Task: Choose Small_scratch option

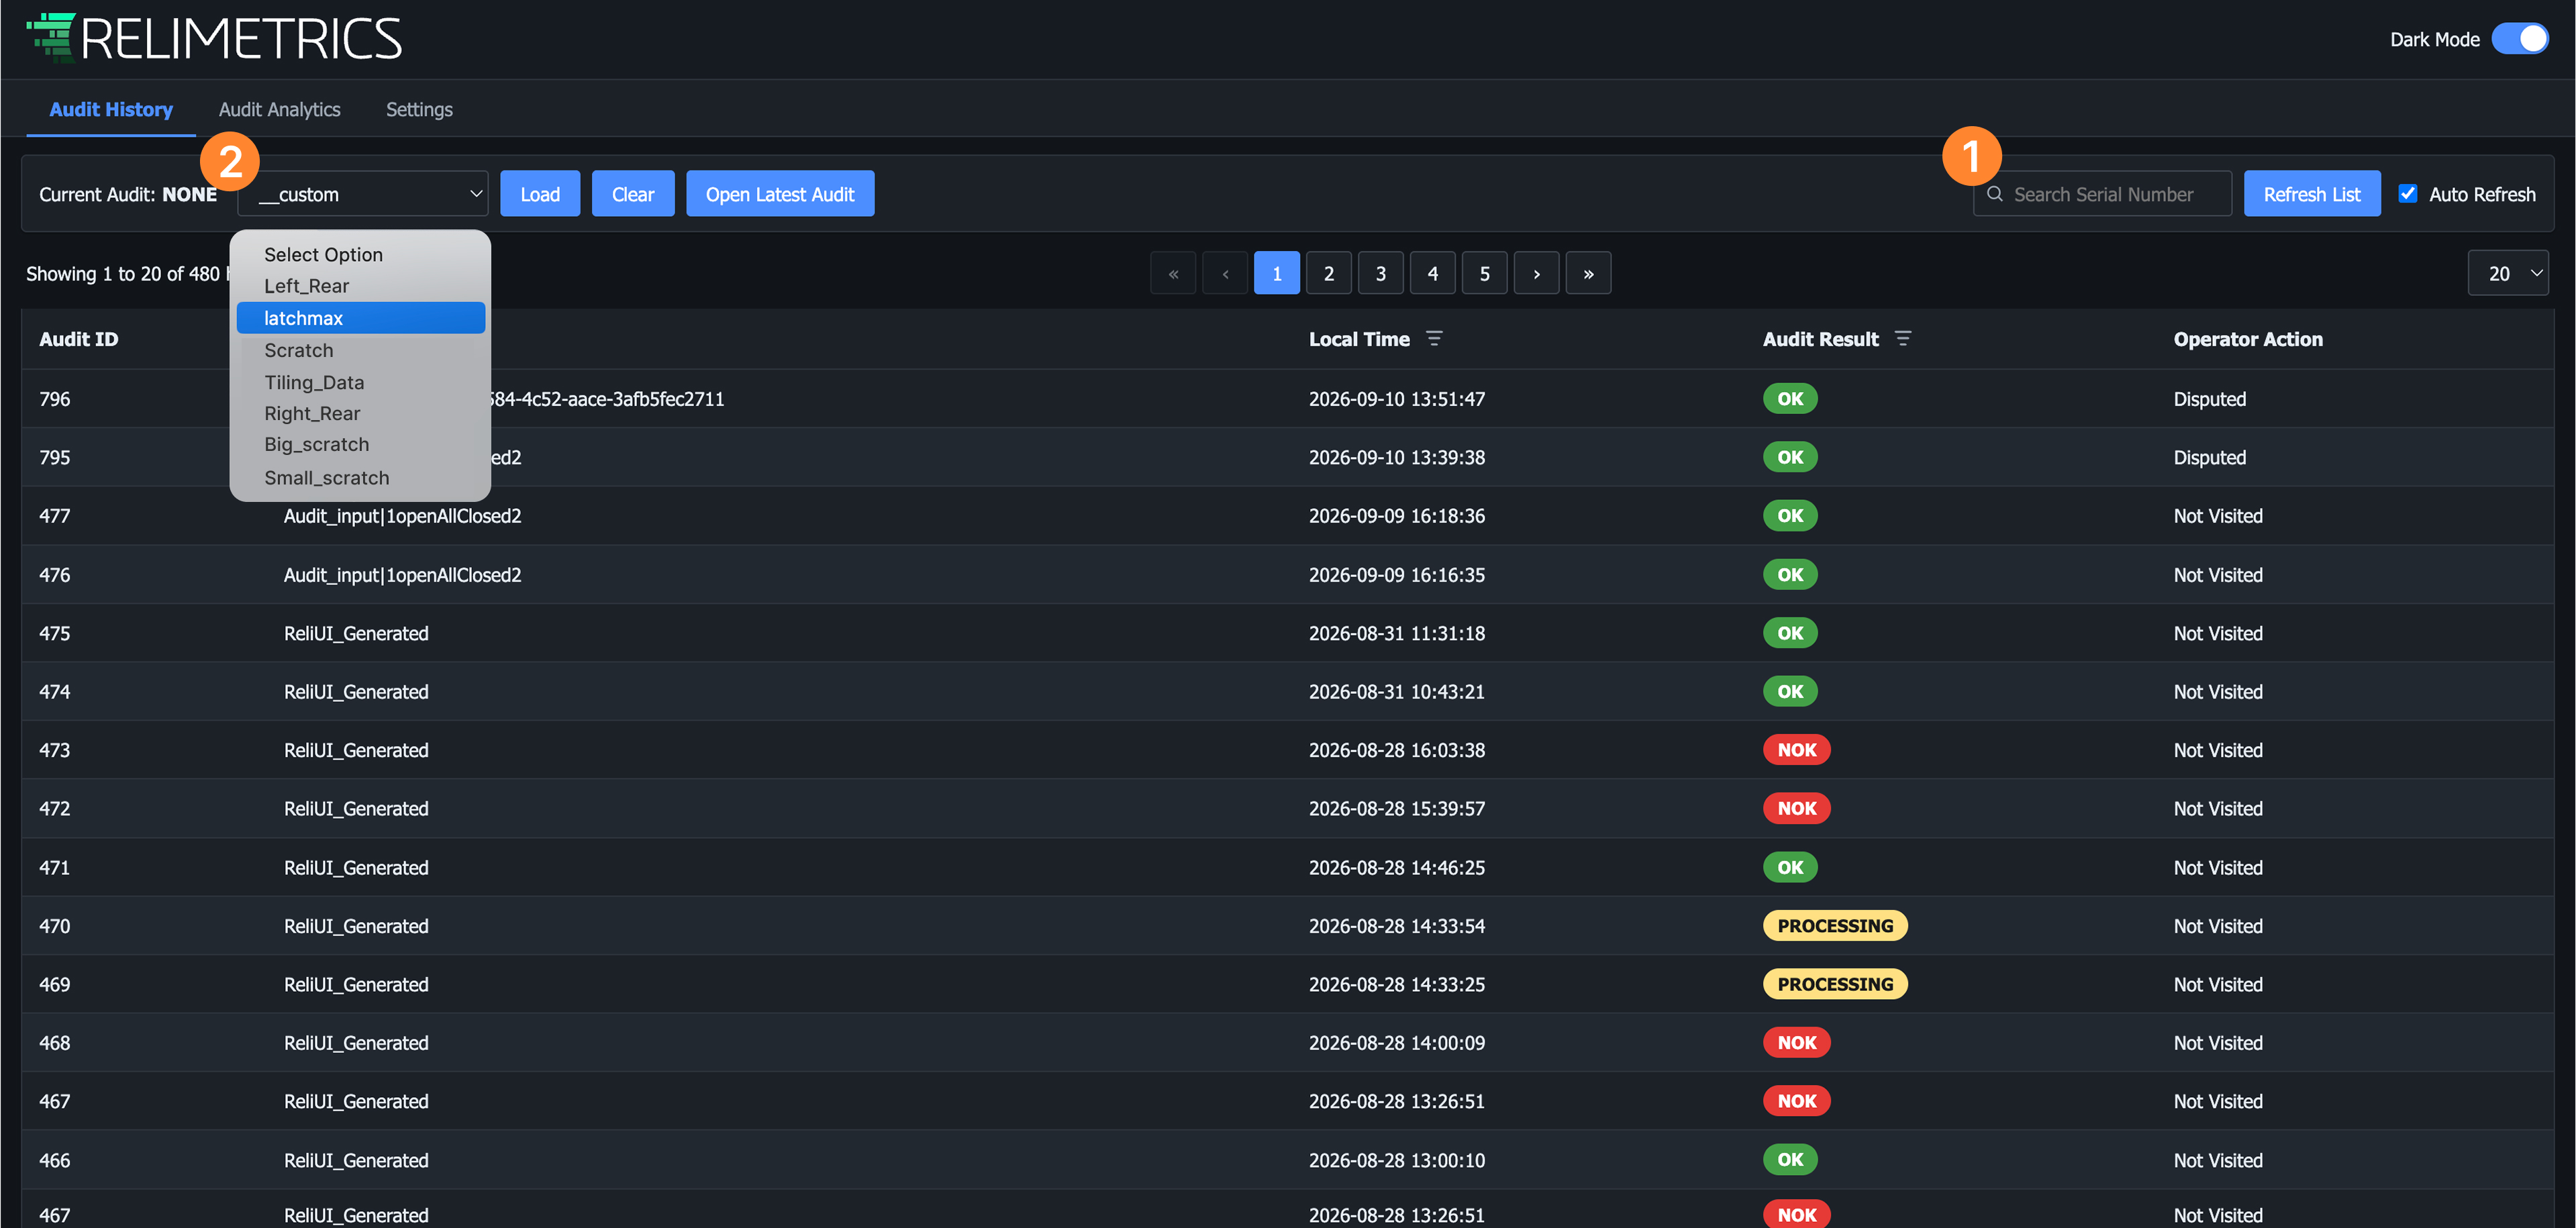Action: pyautogui.click(x=361, y=478)
